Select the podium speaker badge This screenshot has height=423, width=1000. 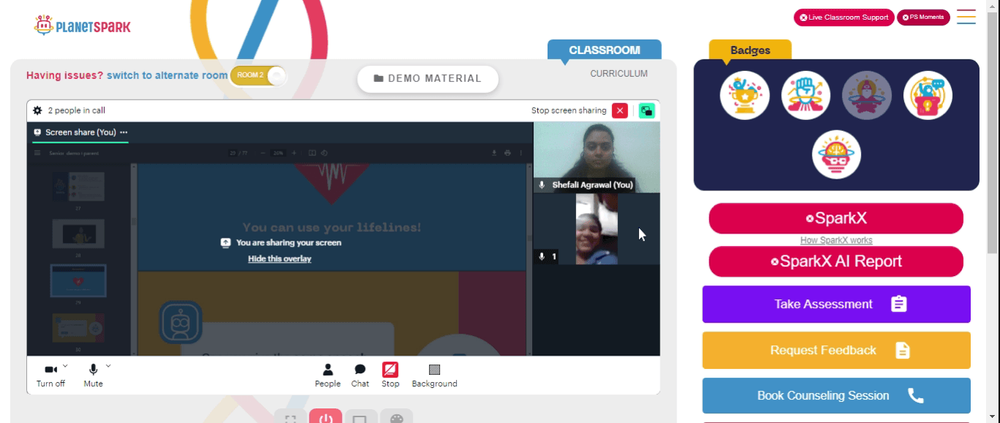927,95
